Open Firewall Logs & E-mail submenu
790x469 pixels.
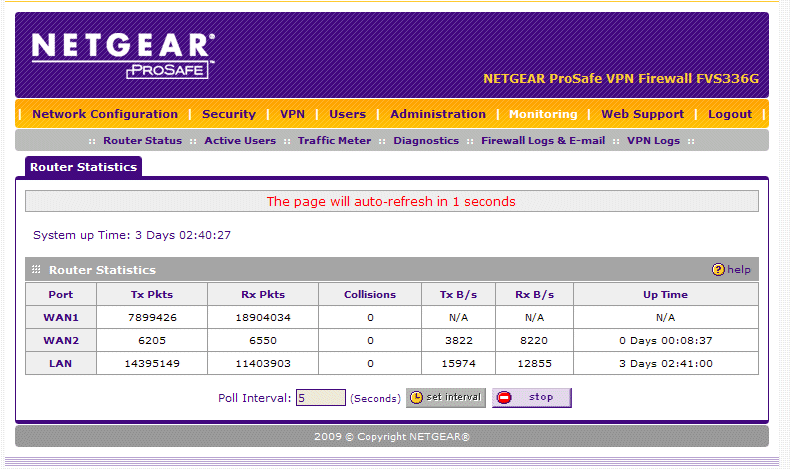tap(543, 141)
